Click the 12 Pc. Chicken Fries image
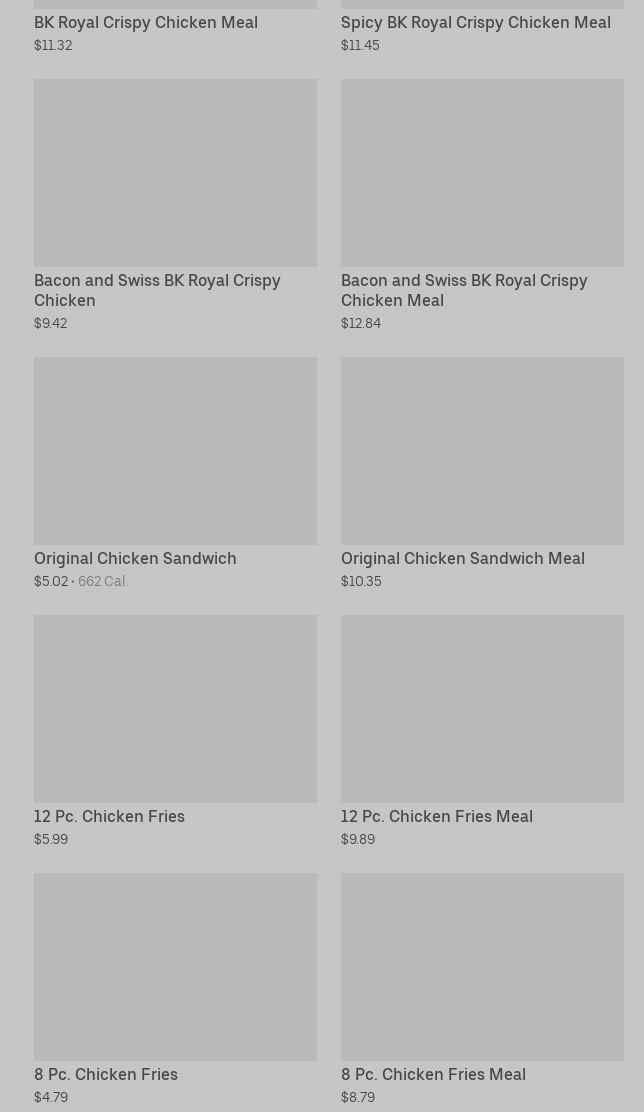Image resolution: width=644 pixels, height=1112 pixels. [x=175, y=708]
